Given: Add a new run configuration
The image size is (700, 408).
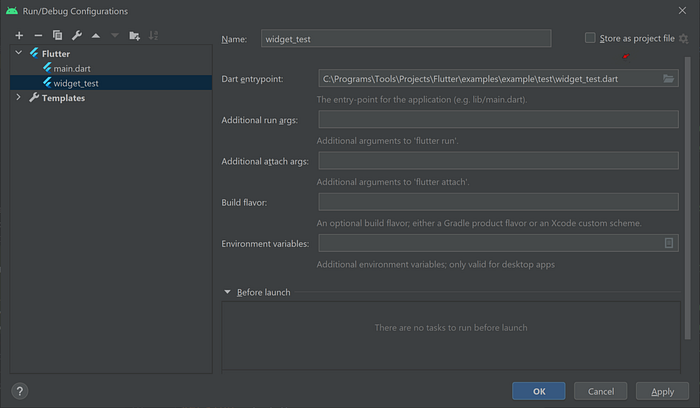Looking at the screenshot, I should 19,35.
